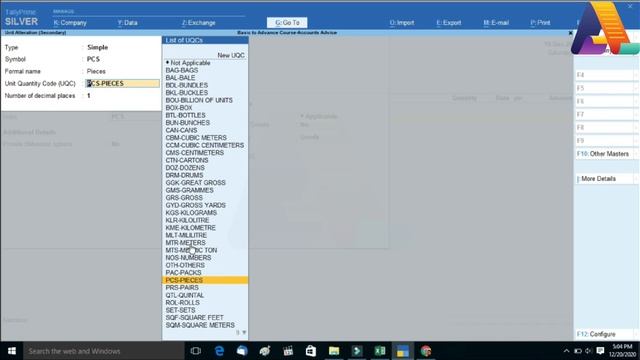Open the Microsoft Store taskbar icon
This screenshot has height=360, width=640.
tap(311, 351)
